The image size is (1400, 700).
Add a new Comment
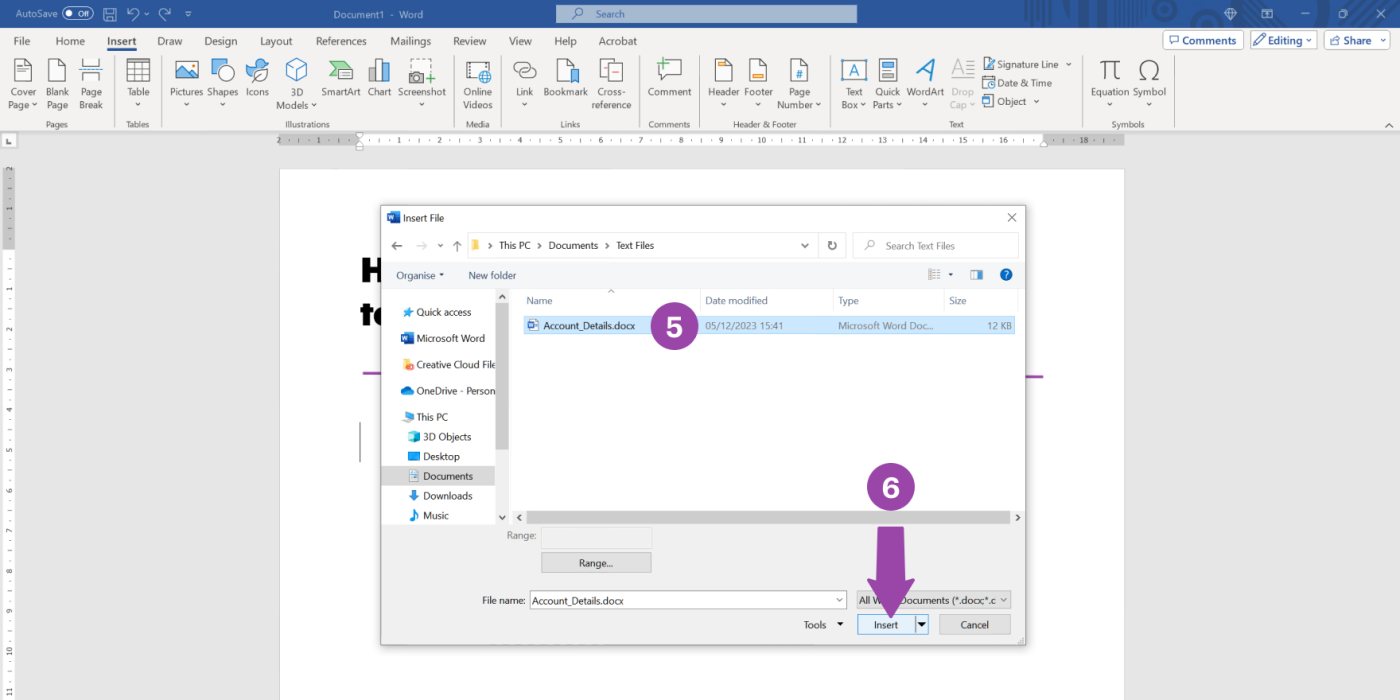coord(668,80)
